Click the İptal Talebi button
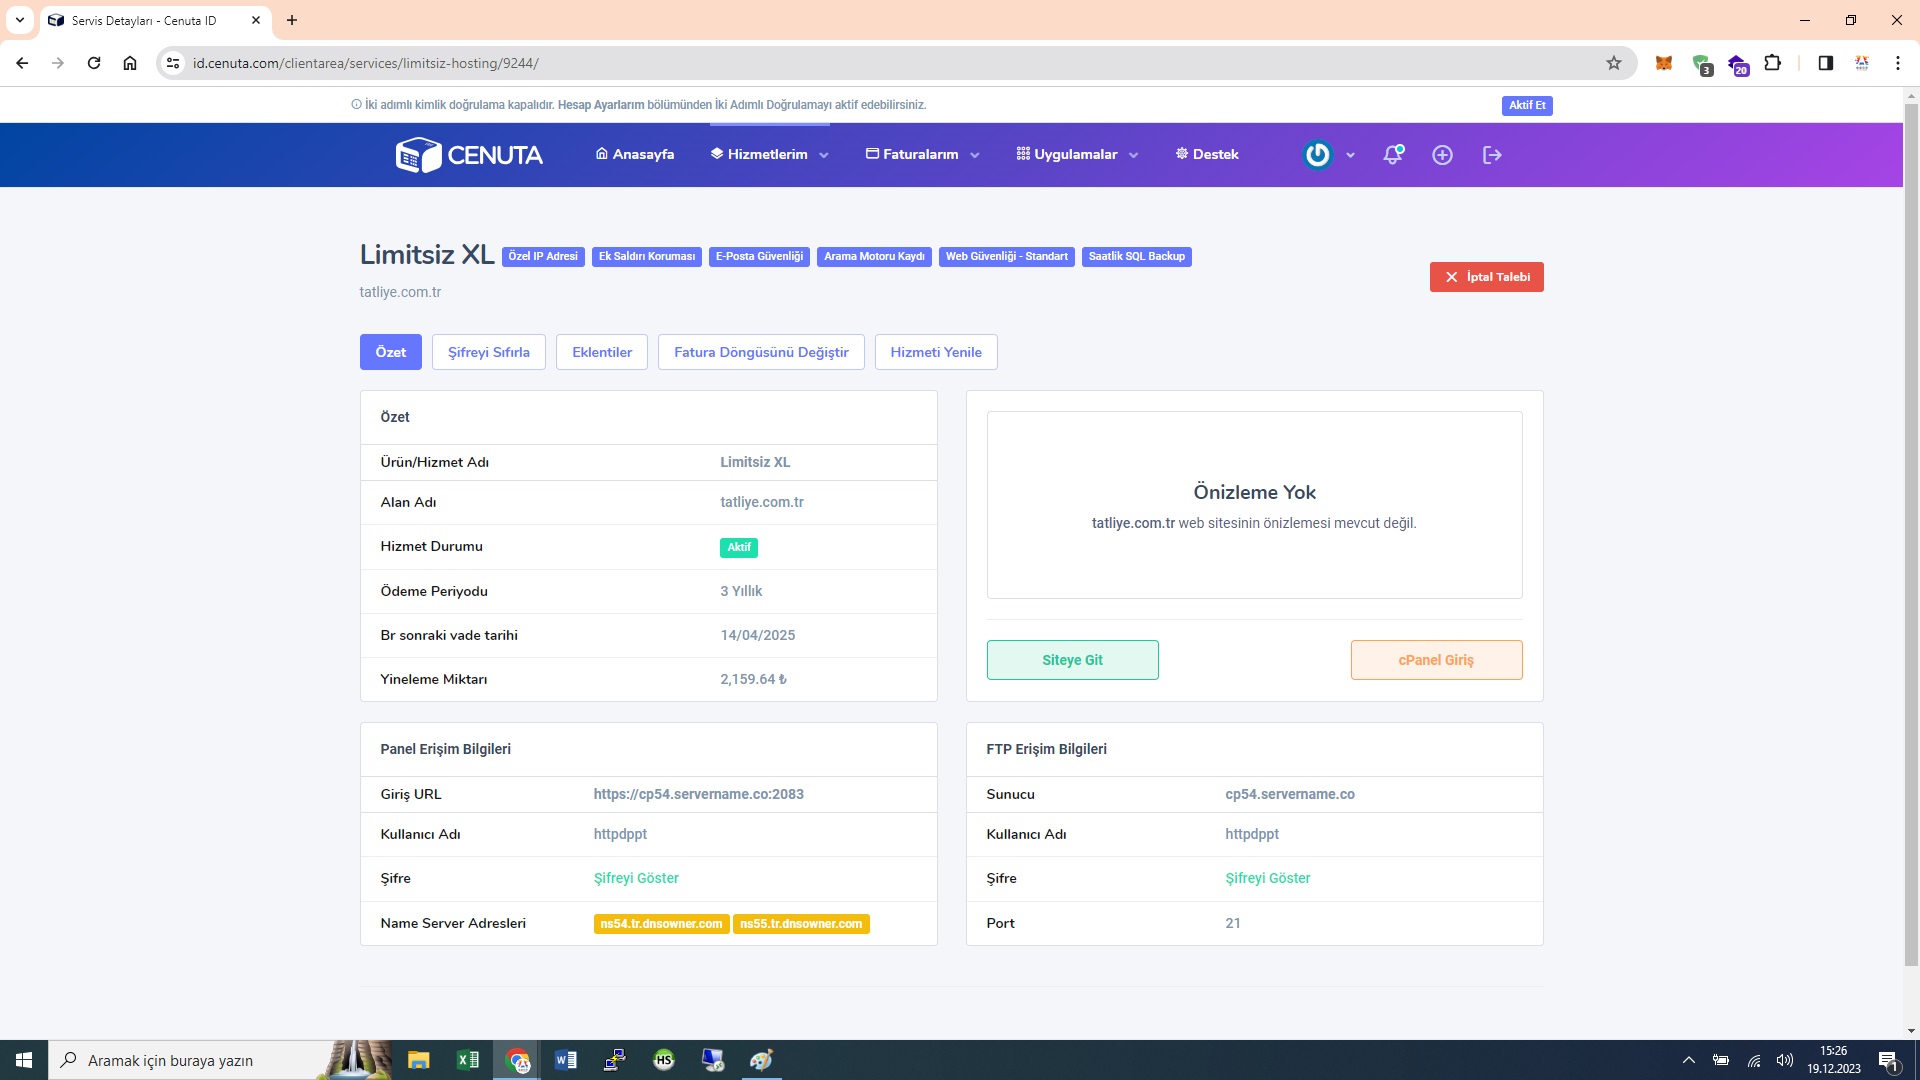 1486,277
